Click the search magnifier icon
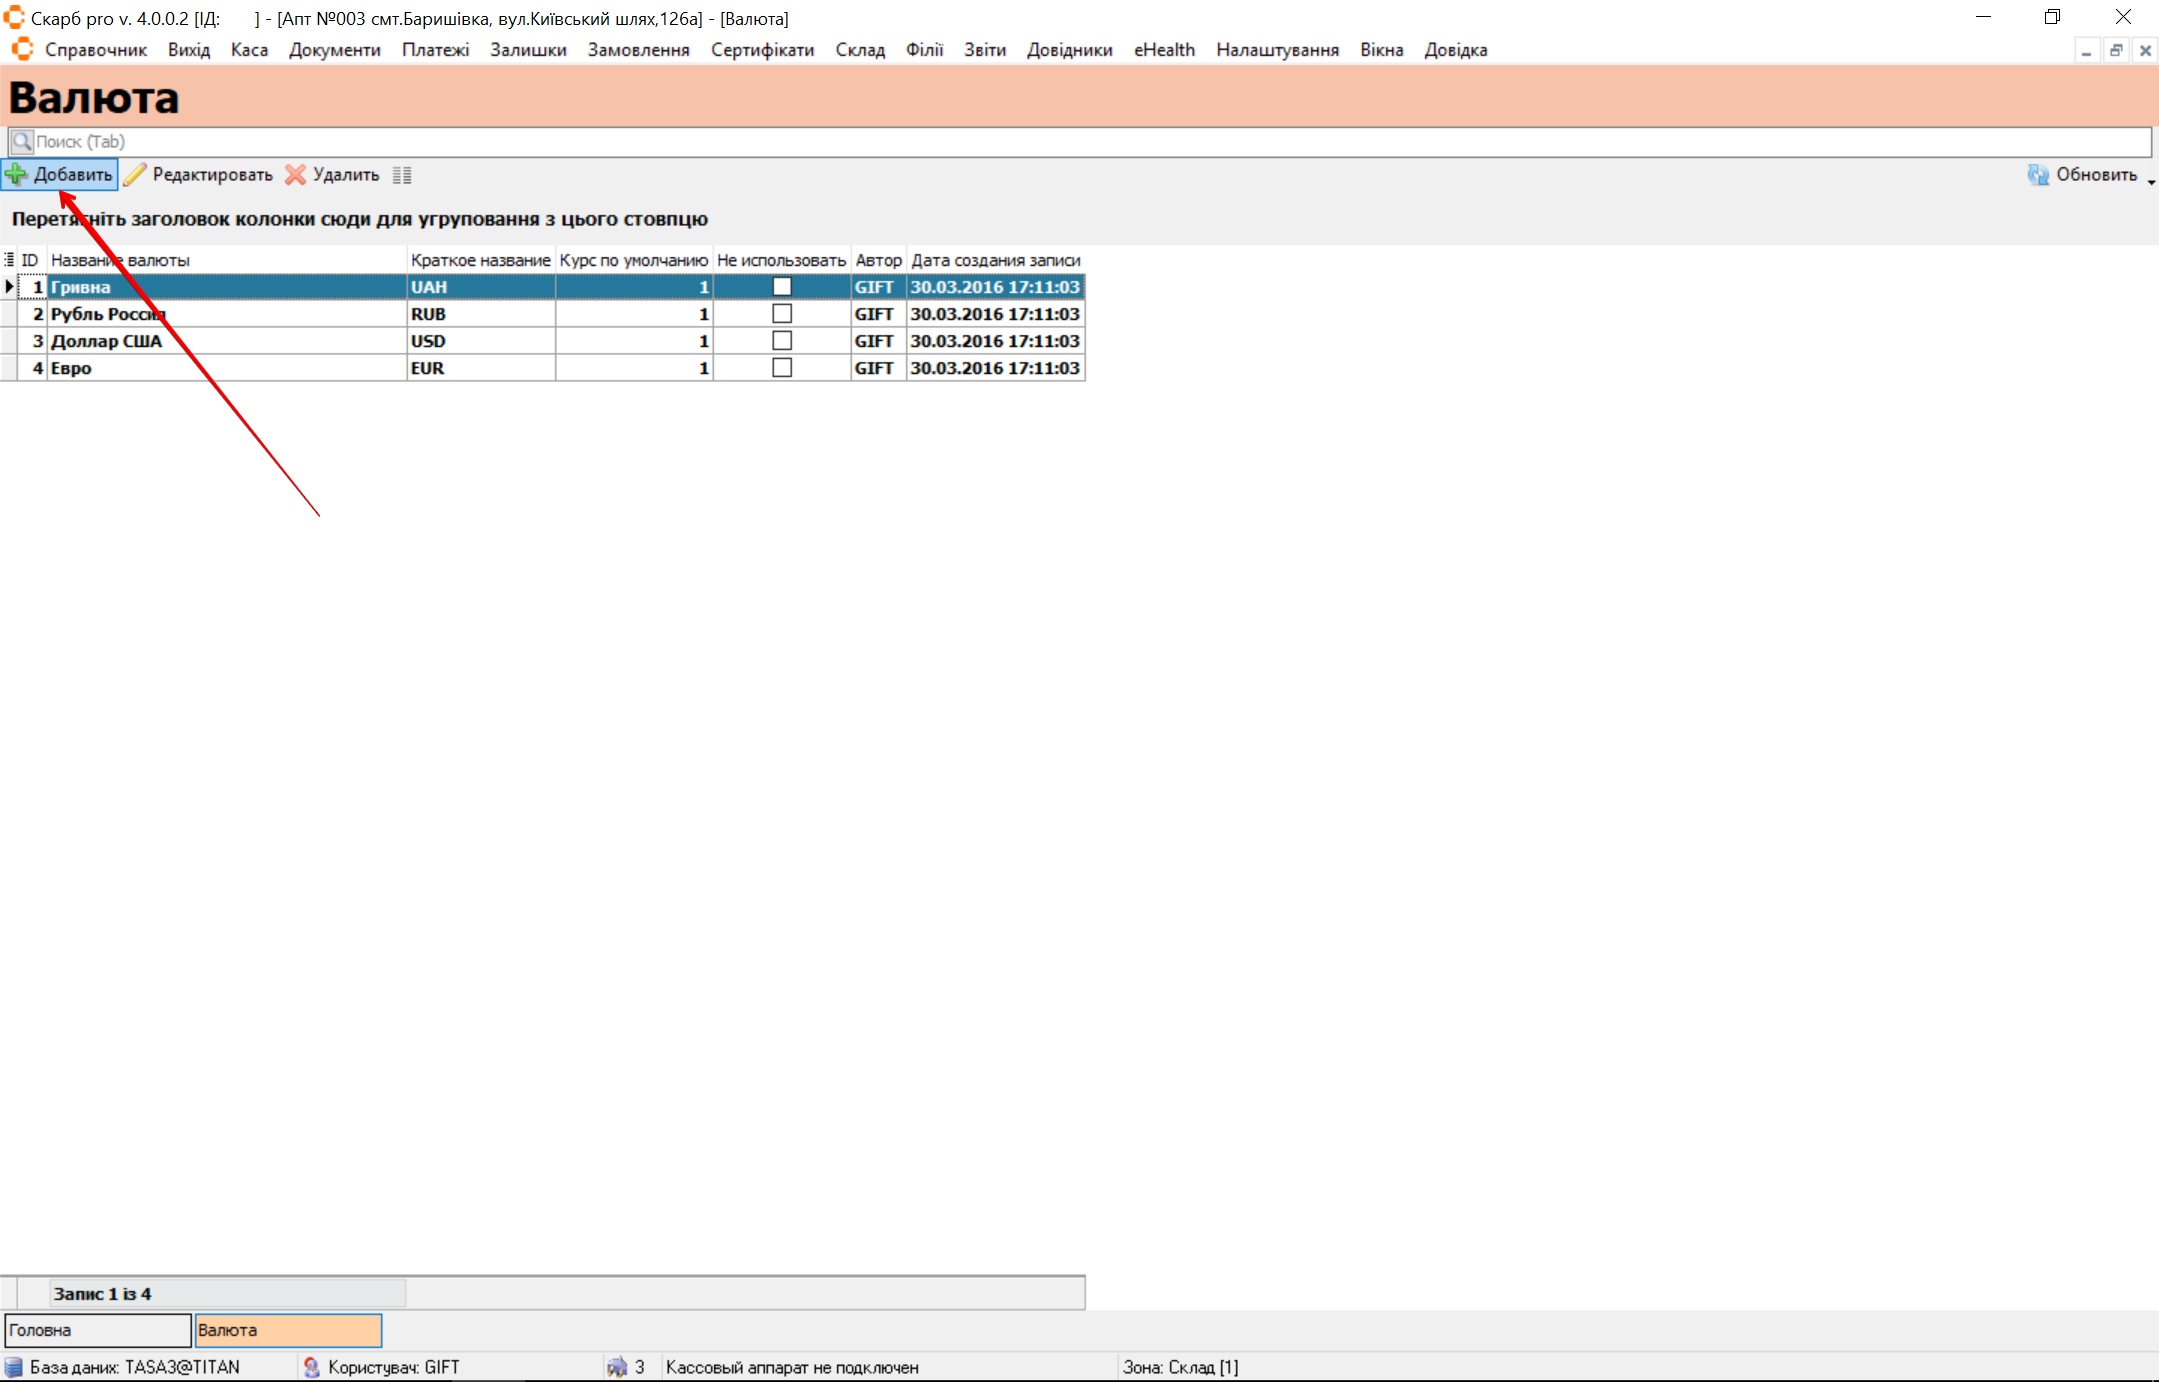 point(22,141)
